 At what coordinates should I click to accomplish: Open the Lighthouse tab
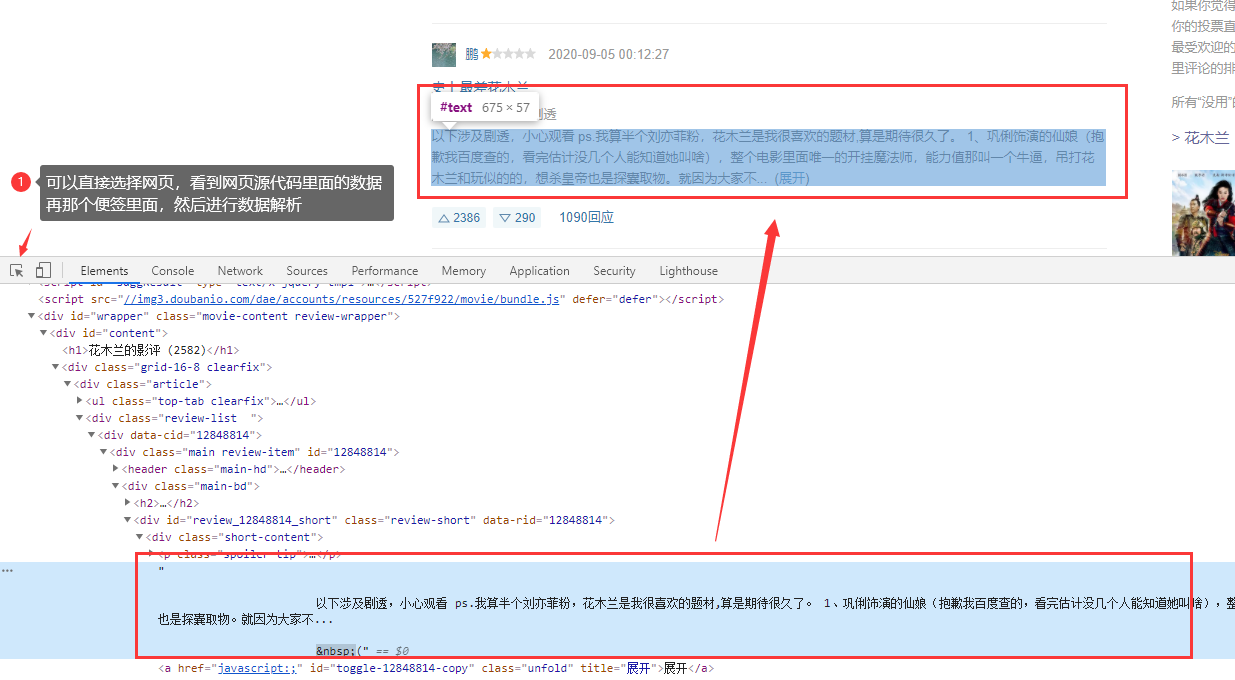pos(689,271)
